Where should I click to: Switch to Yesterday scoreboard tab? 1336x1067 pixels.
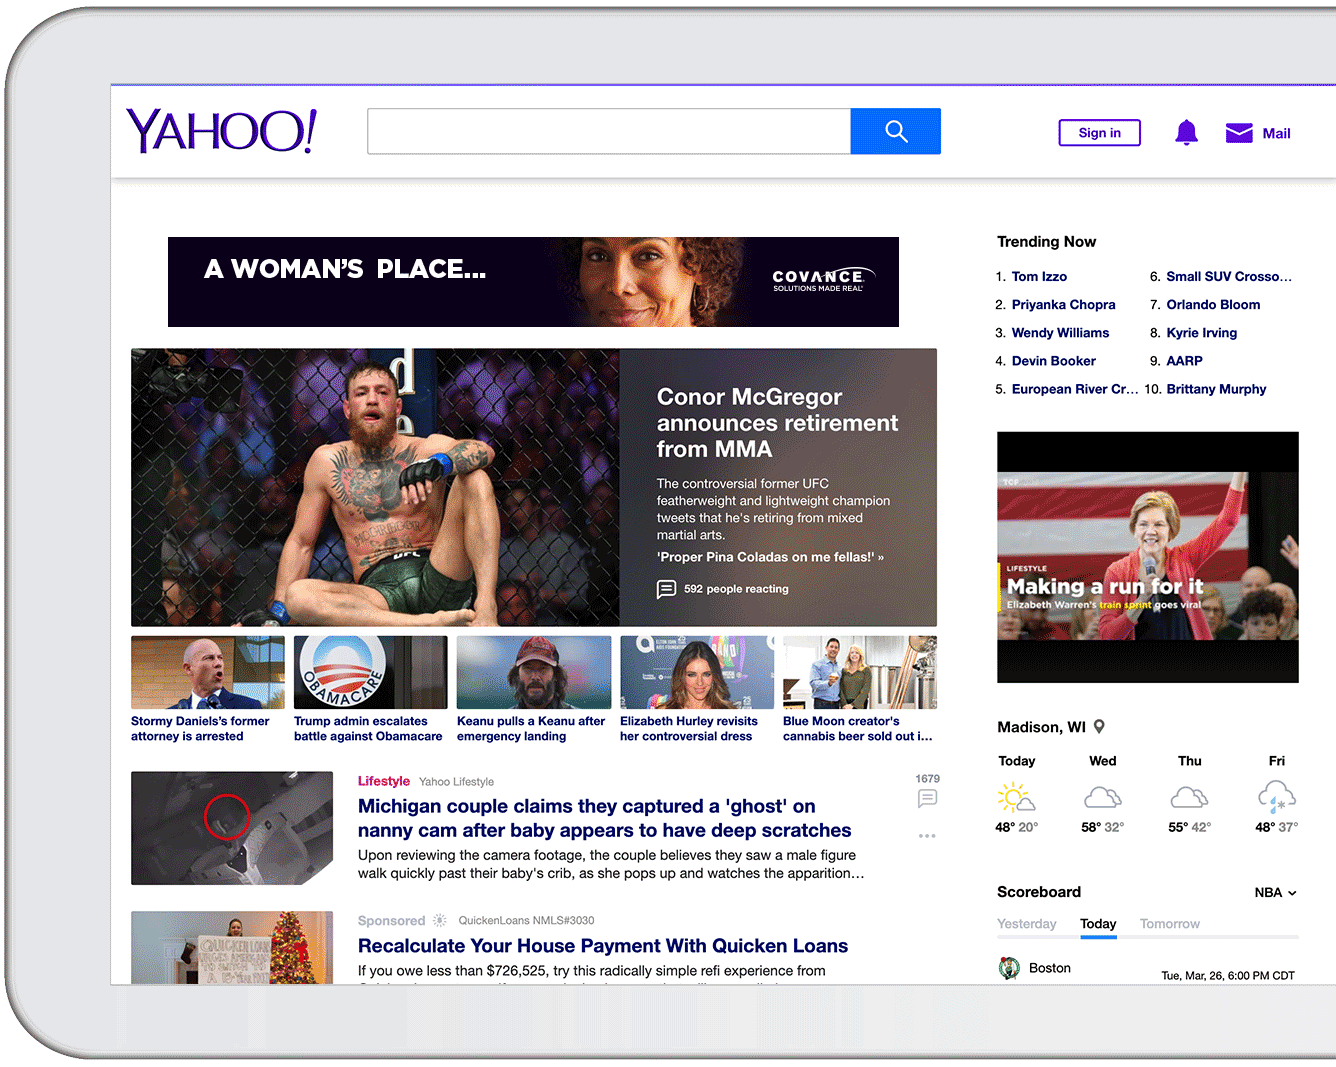tap(1027, 924)
